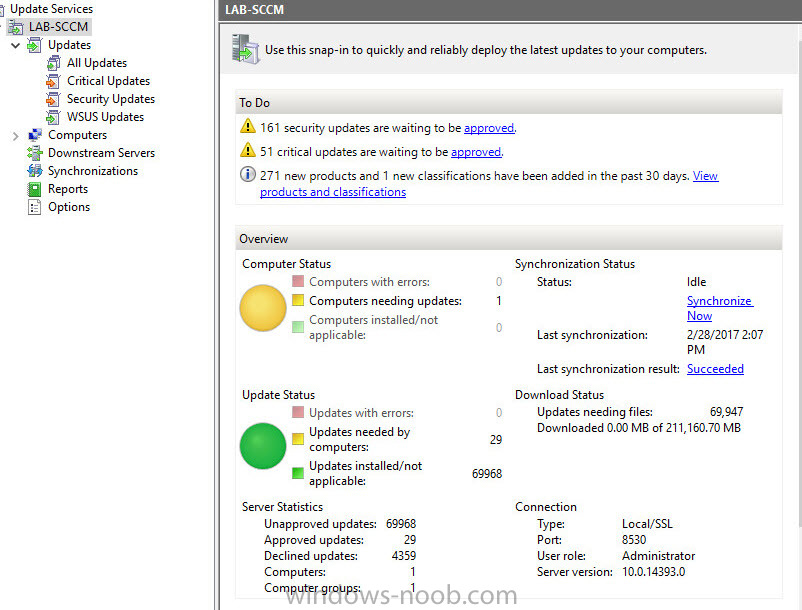Viewport: 802px width, 610px height.
Task: Click the Synchronizations icon
Action: coord(34,171)
